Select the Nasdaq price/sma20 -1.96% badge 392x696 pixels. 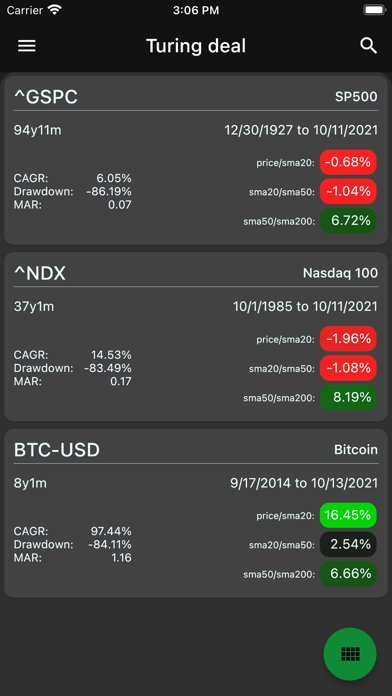coord(348,339)
